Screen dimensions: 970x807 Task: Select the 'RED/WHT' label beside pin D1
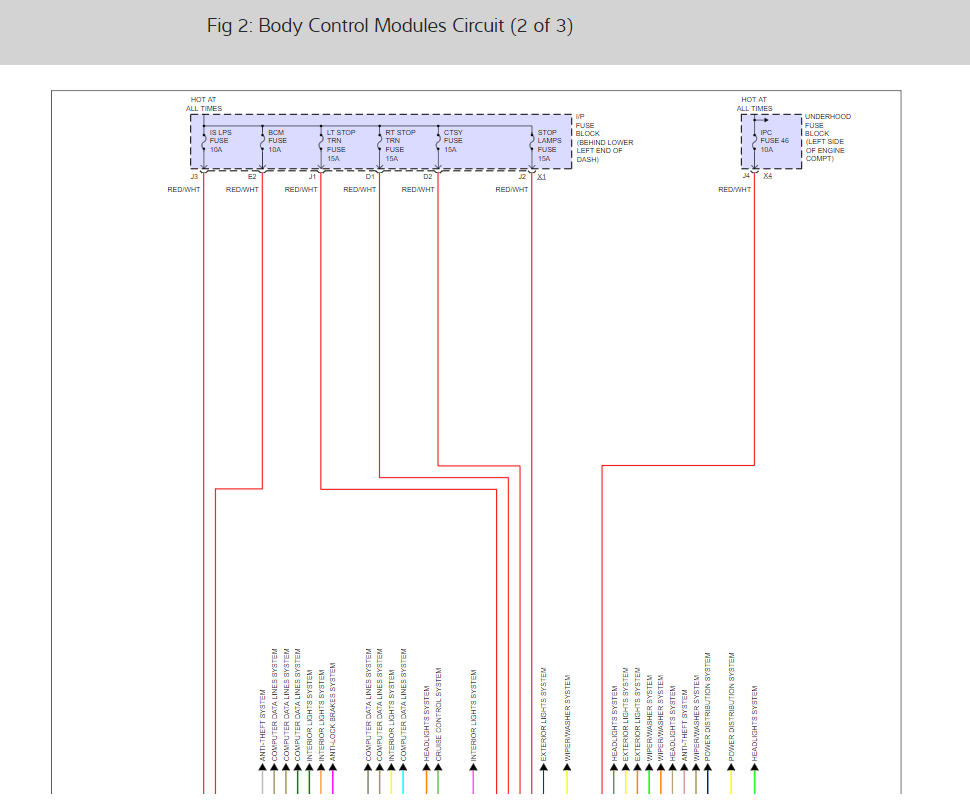point(359,190)
